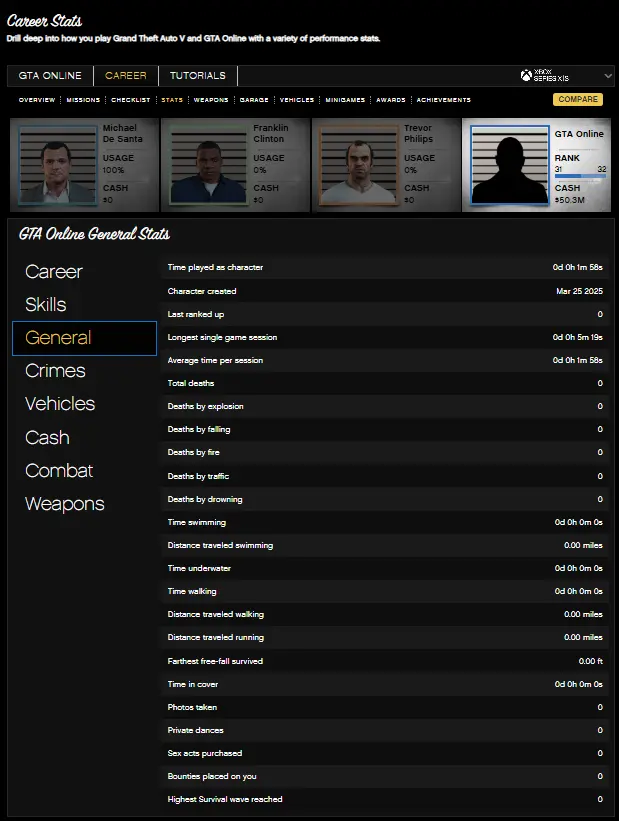Select Trevor Philips mugshot

tap(359, 164)
